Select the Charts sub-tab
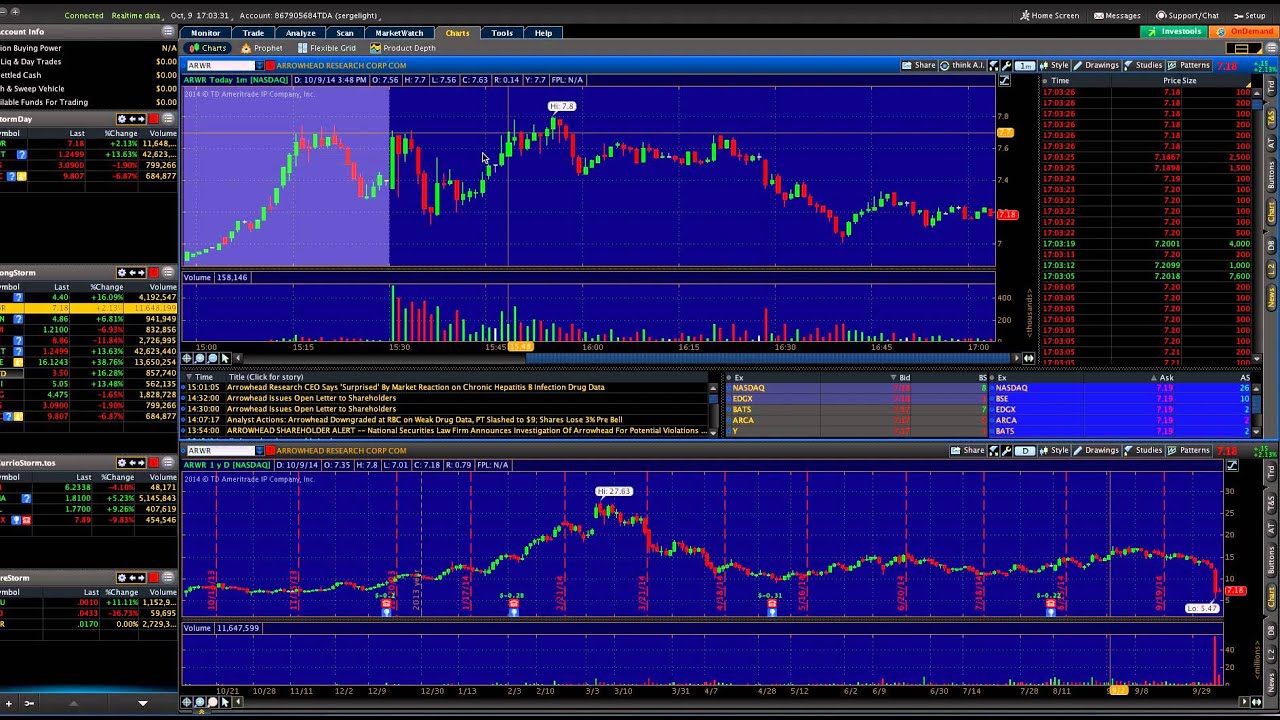The height and width of the screenshot is (720, 1280). pos(208,48)
